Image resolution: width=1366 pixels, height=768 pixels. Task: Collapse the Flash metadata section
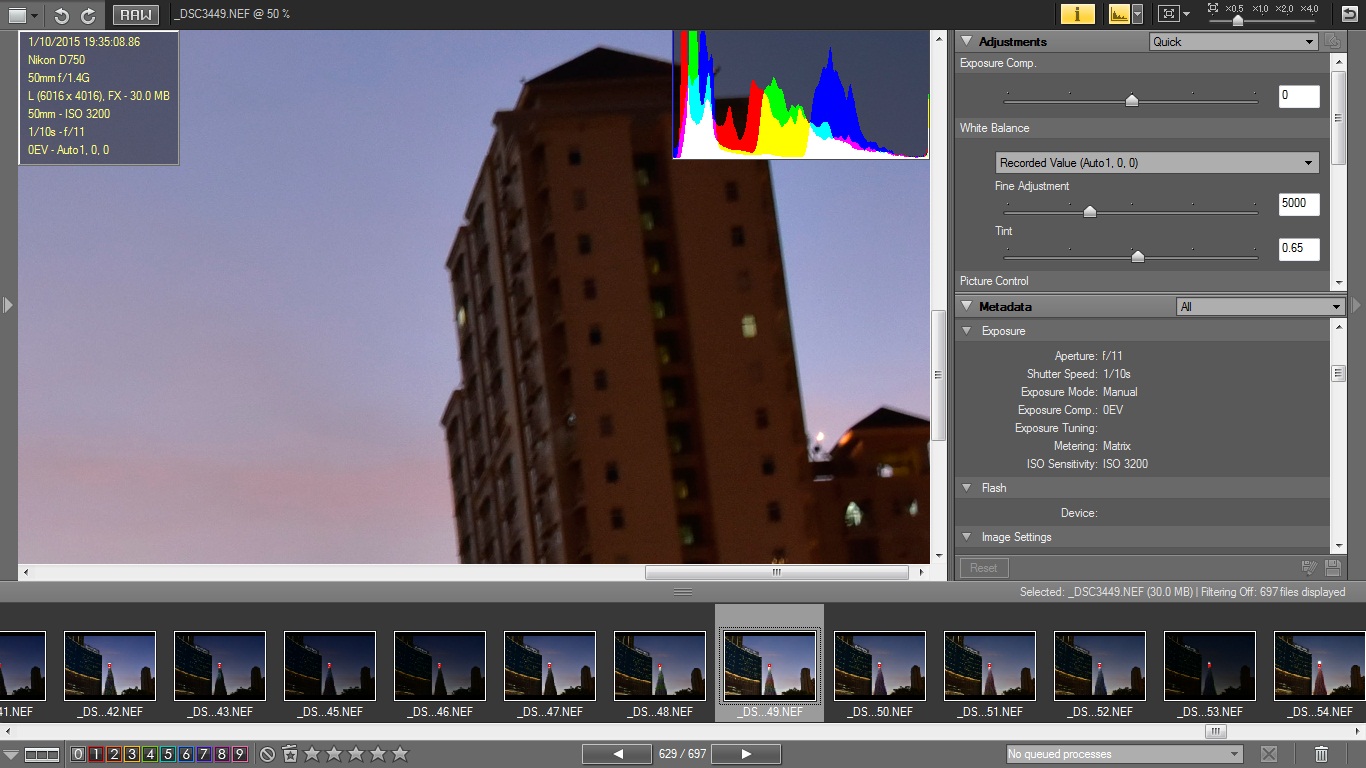point(967,488)
